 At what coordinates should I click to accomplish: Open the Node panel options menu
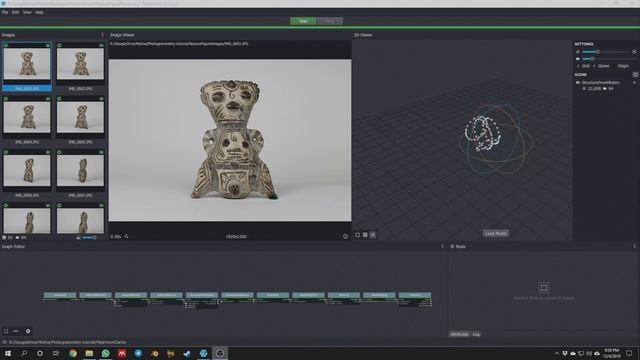(635, 247)
